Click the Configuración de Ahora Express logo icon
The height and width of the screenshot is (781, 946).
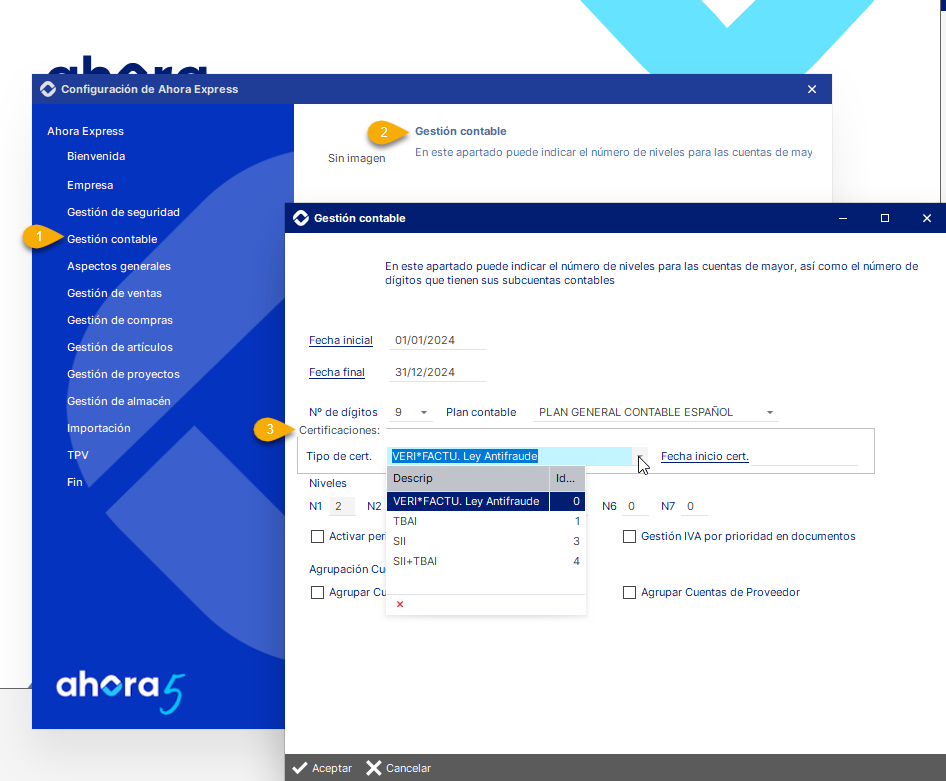(48, 89)
